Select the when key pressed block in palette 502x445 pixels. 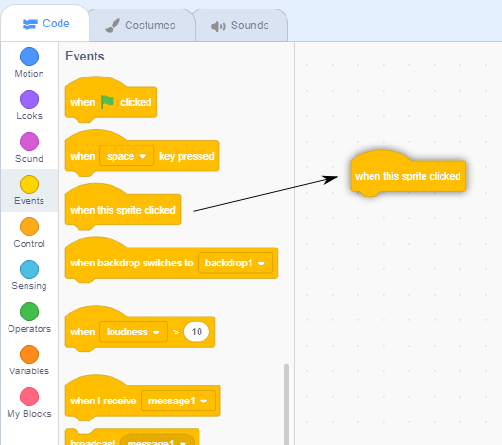[x=142, y=153]
